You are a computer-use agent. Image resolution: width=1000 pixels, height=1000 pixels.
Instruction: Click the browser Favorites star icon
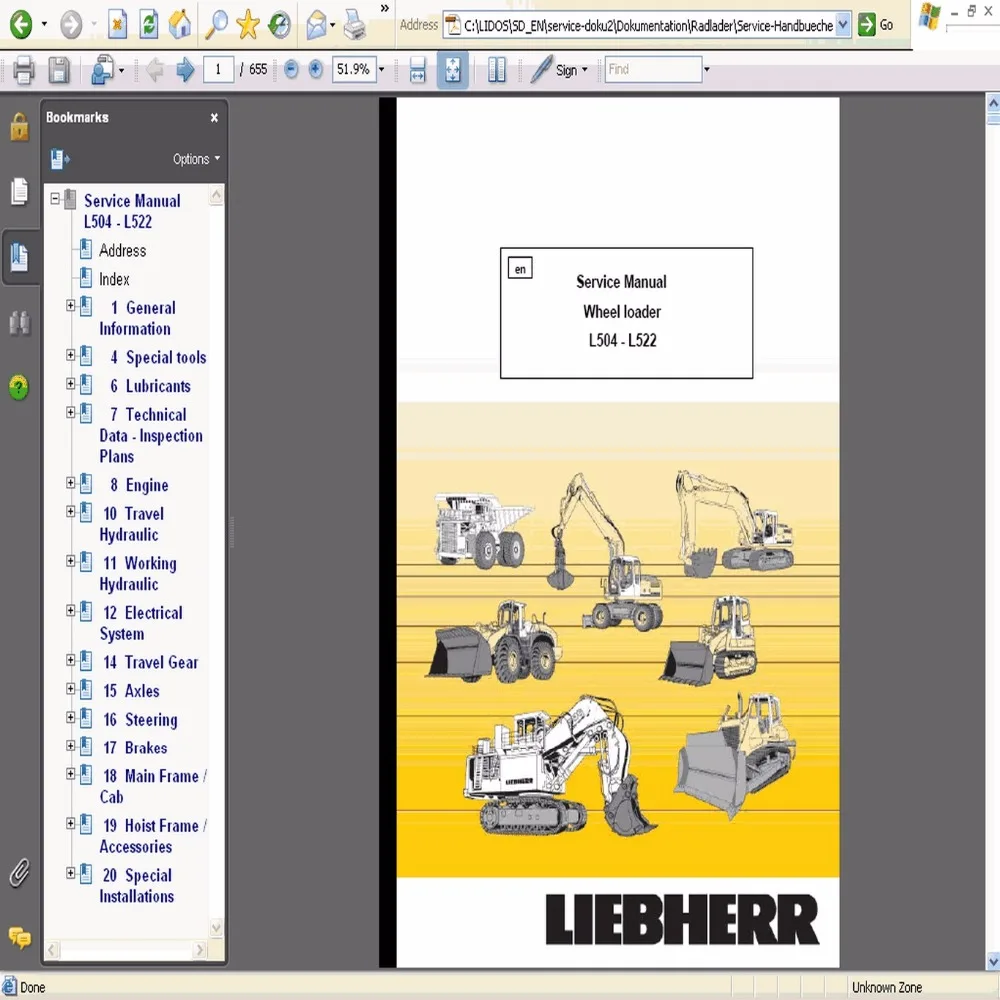(247, 25)
